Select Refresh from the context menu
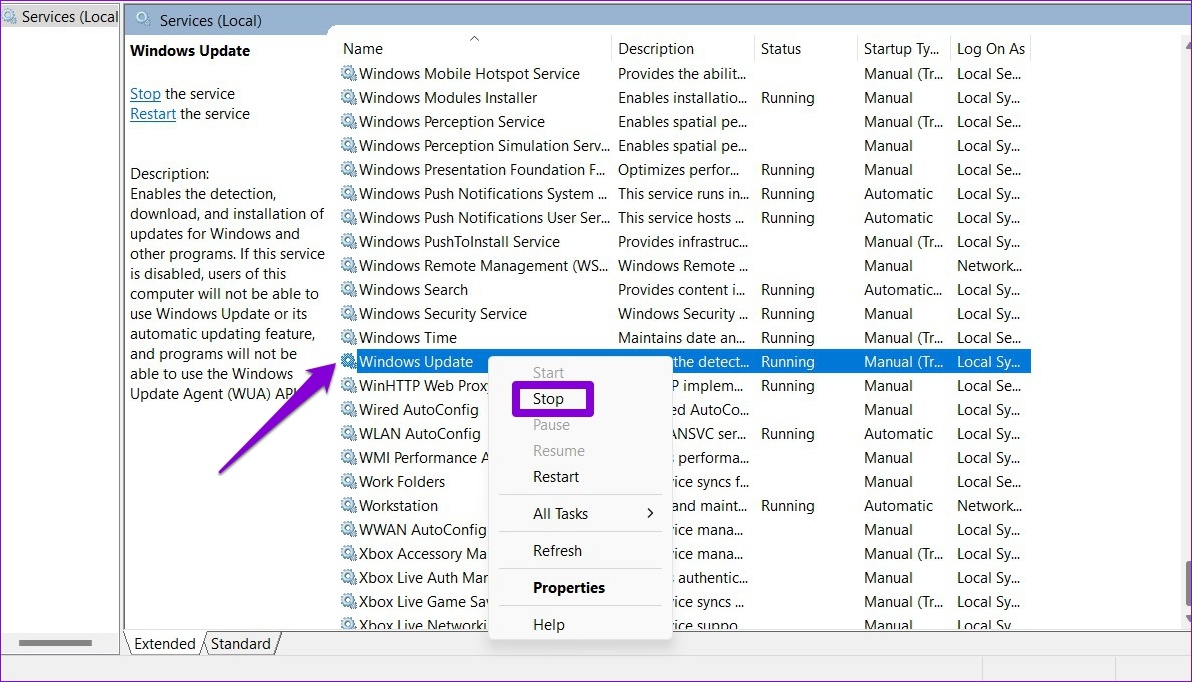Screen dimensions: 1192x682 pos(557,551)
